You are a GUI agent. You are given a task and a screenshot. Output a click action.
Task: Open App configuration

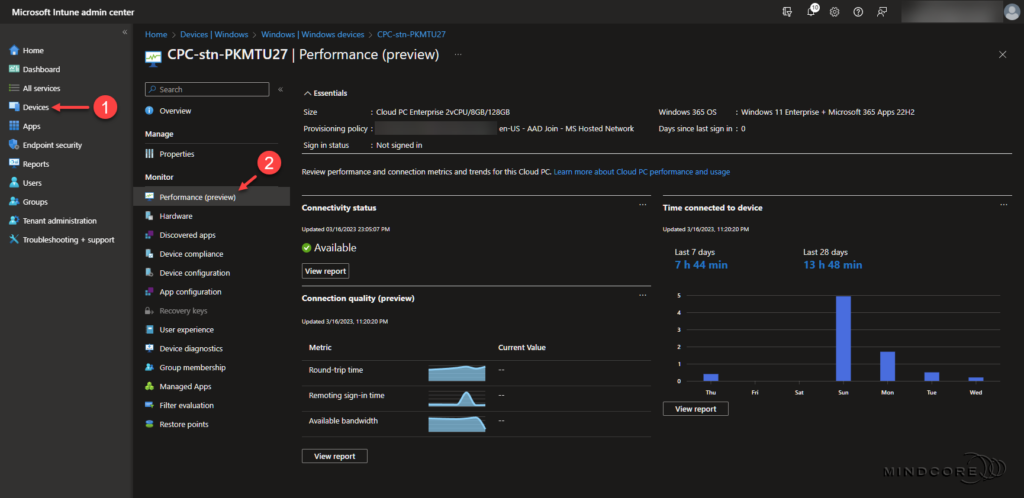(x=190, y=292)
